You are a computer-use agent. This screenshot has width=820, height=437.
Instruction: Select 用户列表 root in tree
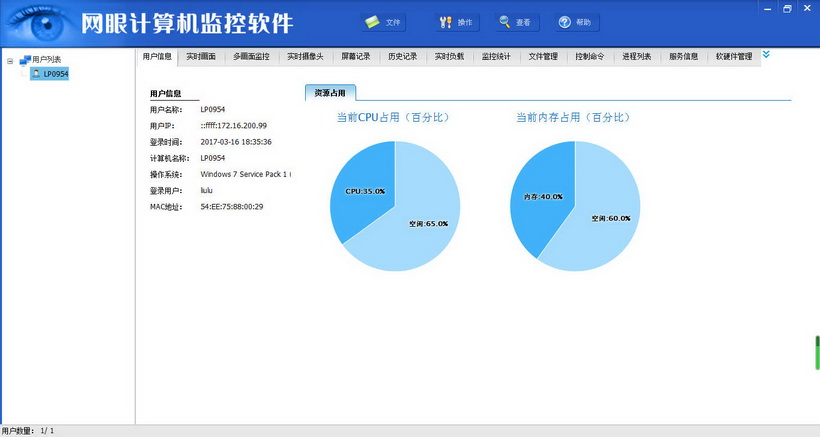[41, 60]
